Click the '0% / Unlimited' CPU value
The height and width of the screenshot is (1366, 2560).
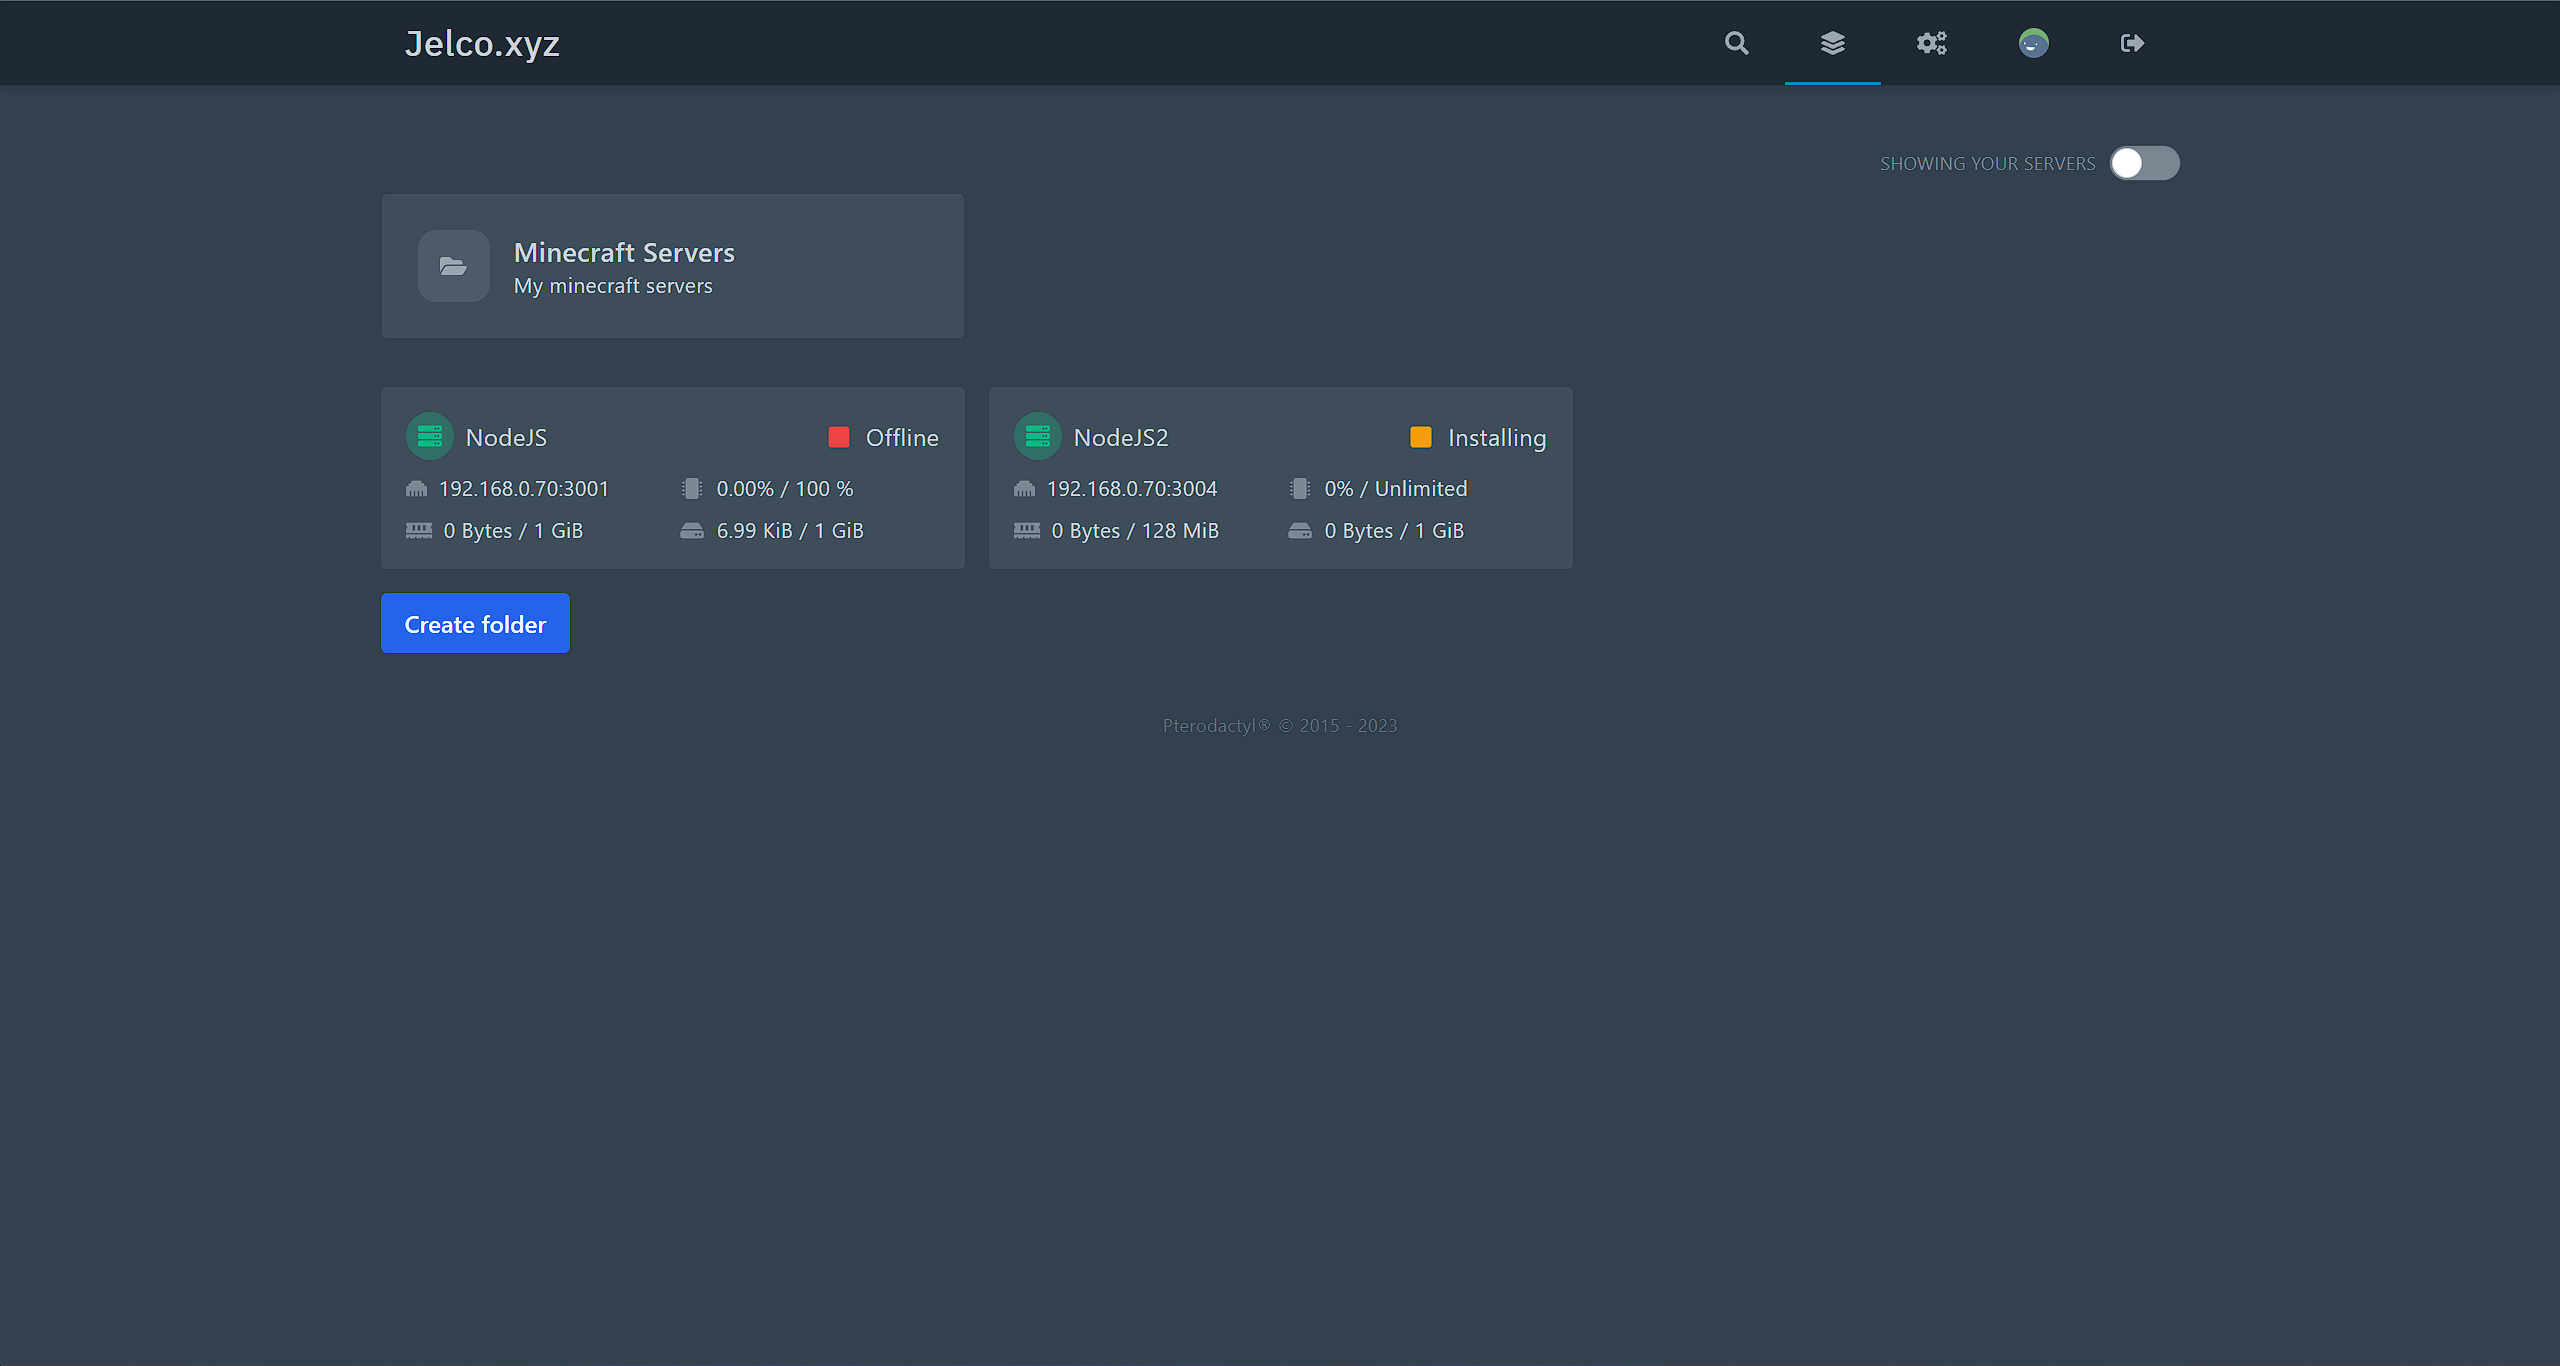1396,489
